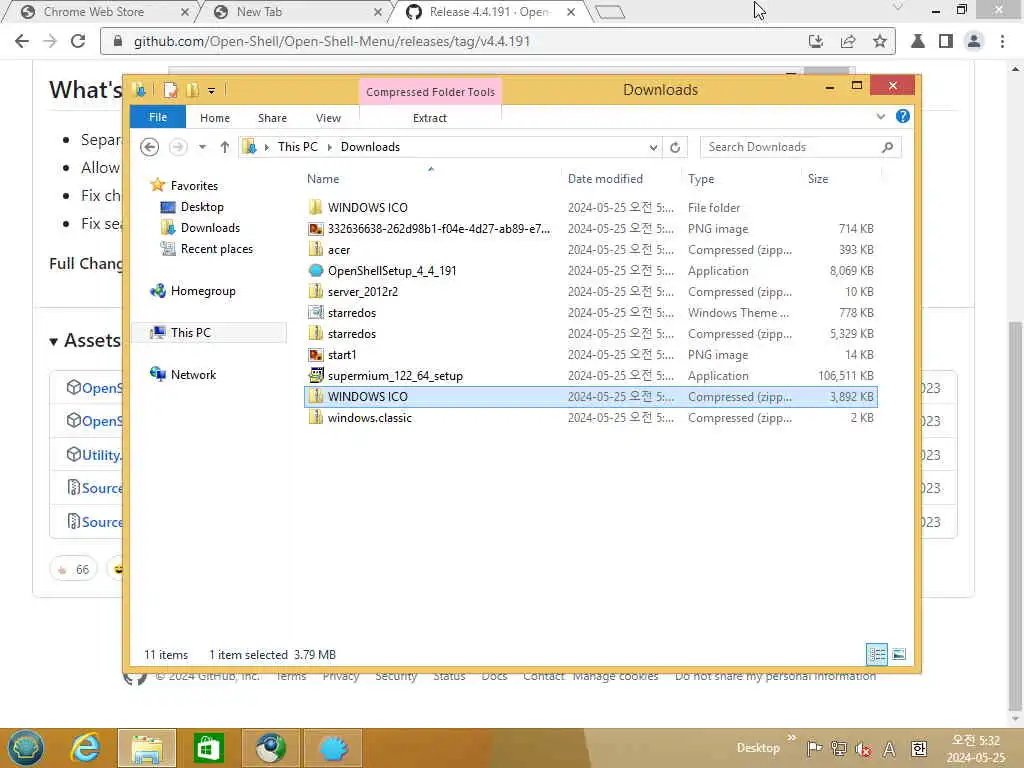This screenshot has height=768, width=1024.
Task: Select server_2012r2 zip file
Action: (590, 291)
